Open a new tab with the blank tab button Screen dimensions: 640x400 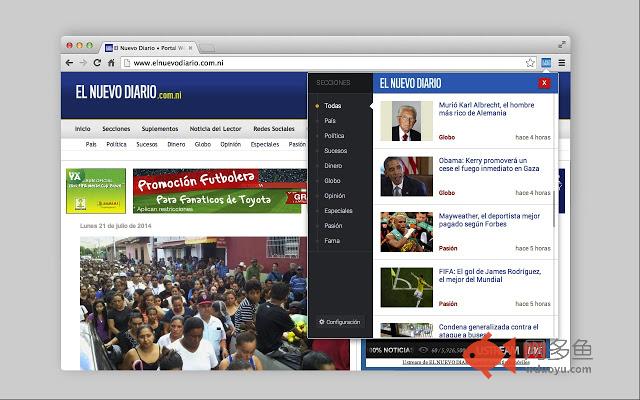pyautogui.click(x=207, y=49)
